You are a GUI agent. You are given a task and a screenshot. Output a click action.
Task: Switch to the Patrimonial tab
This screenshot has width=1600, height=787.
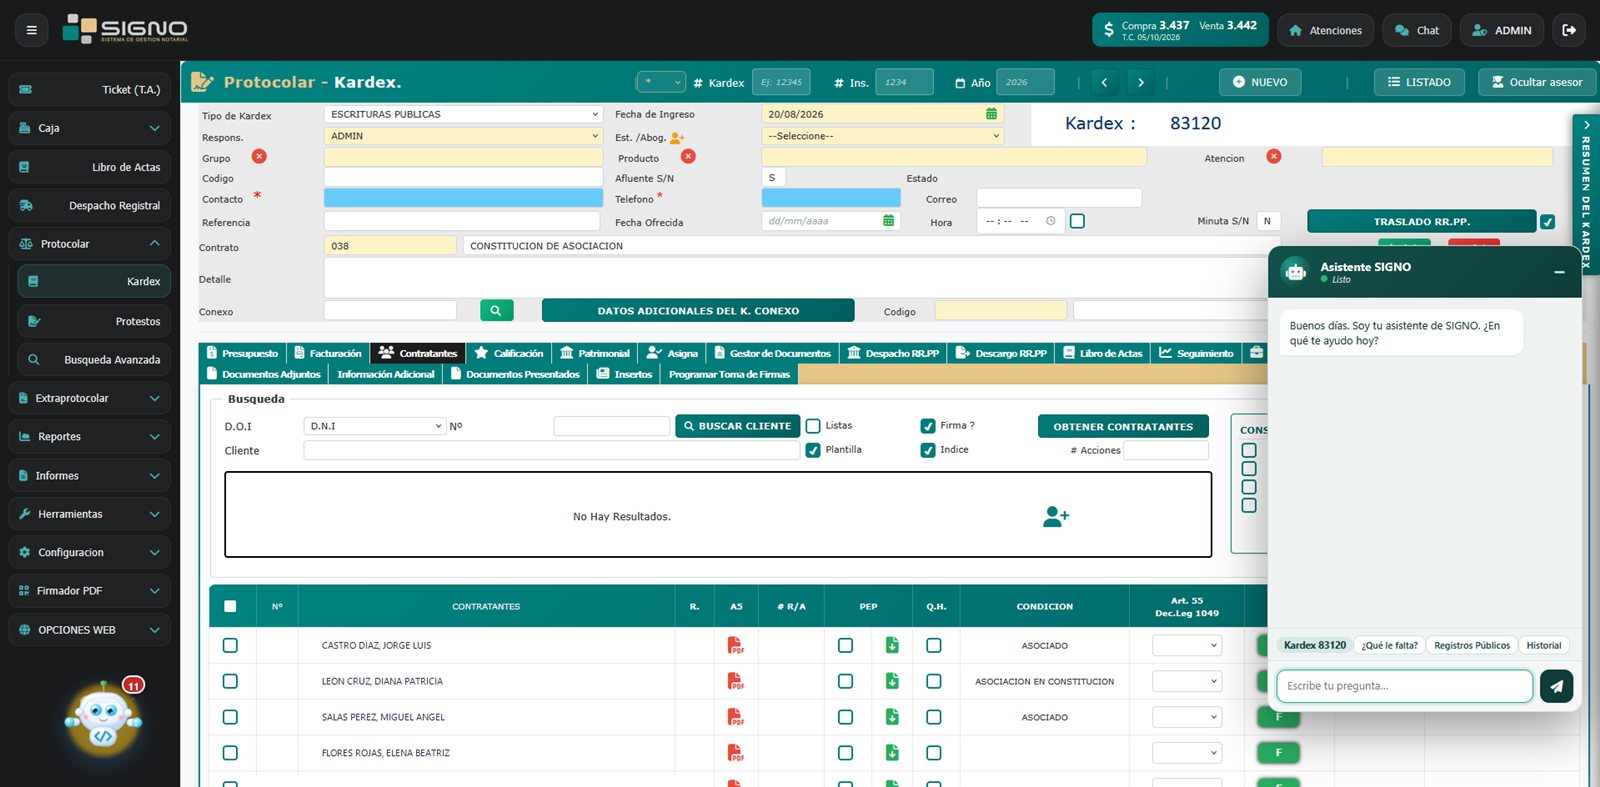pos(595,353)
